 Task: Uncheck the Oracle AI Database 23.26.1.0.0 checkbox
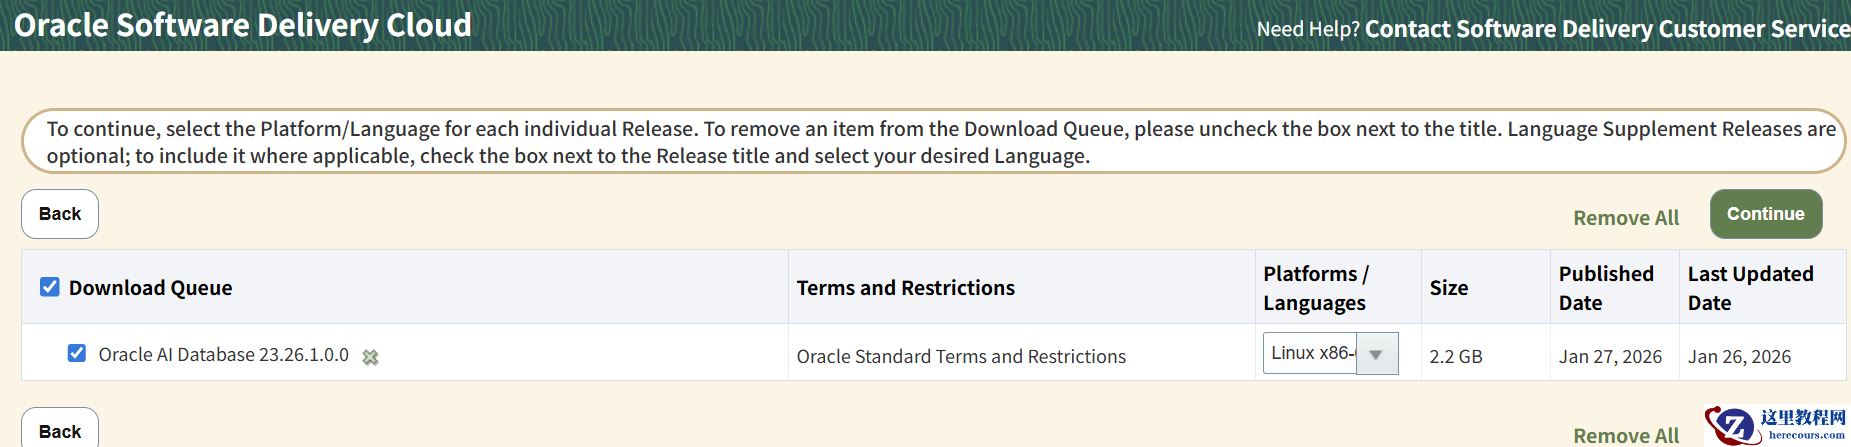point(77,354)
